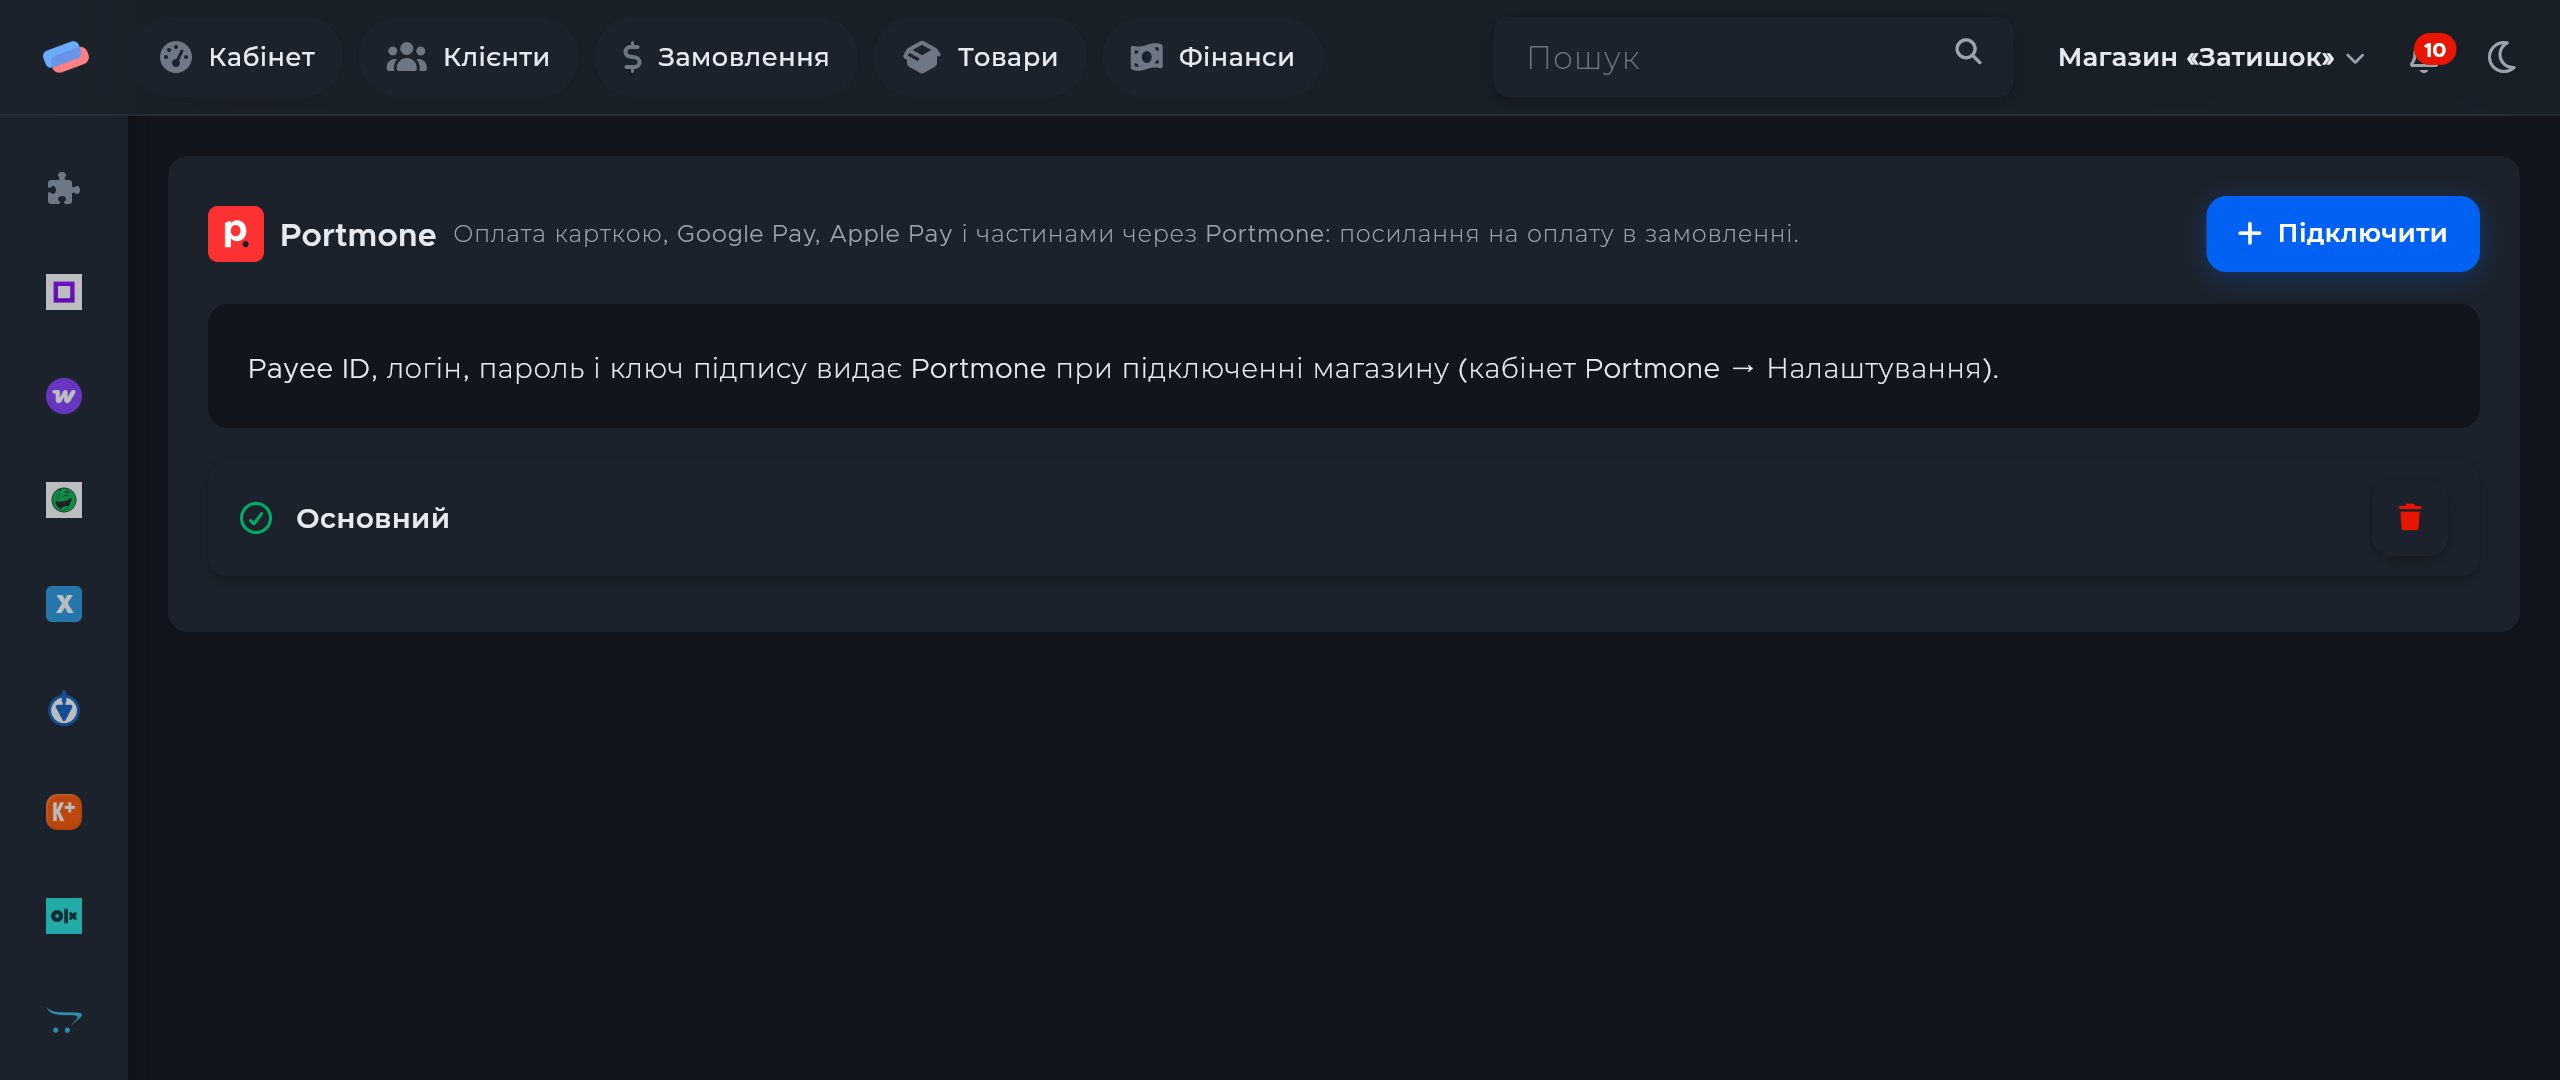Open the purple W integration icon
Viewport: 2560px width, 1080px height.
point(63,396)
